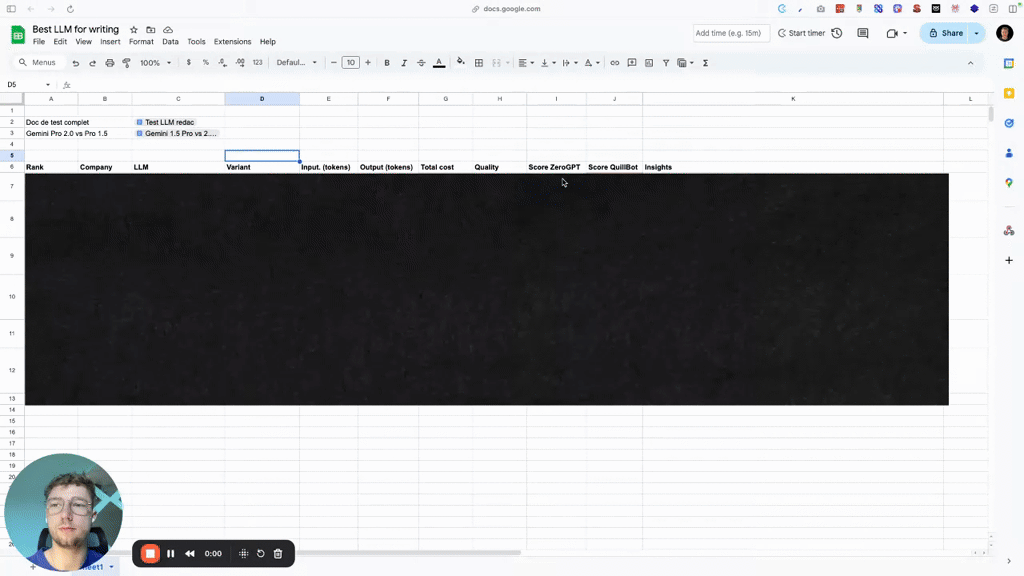Open the Format menu
This screenshot has width=1024, height=576.
coord(141,42)
